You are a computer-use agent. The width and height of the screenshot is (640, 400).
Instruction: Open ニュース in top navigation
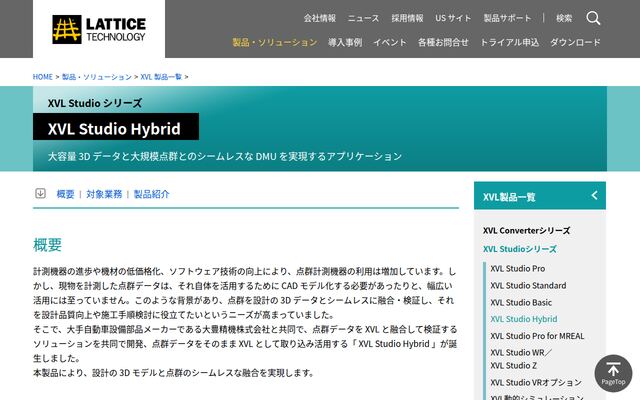pos(363,18)
